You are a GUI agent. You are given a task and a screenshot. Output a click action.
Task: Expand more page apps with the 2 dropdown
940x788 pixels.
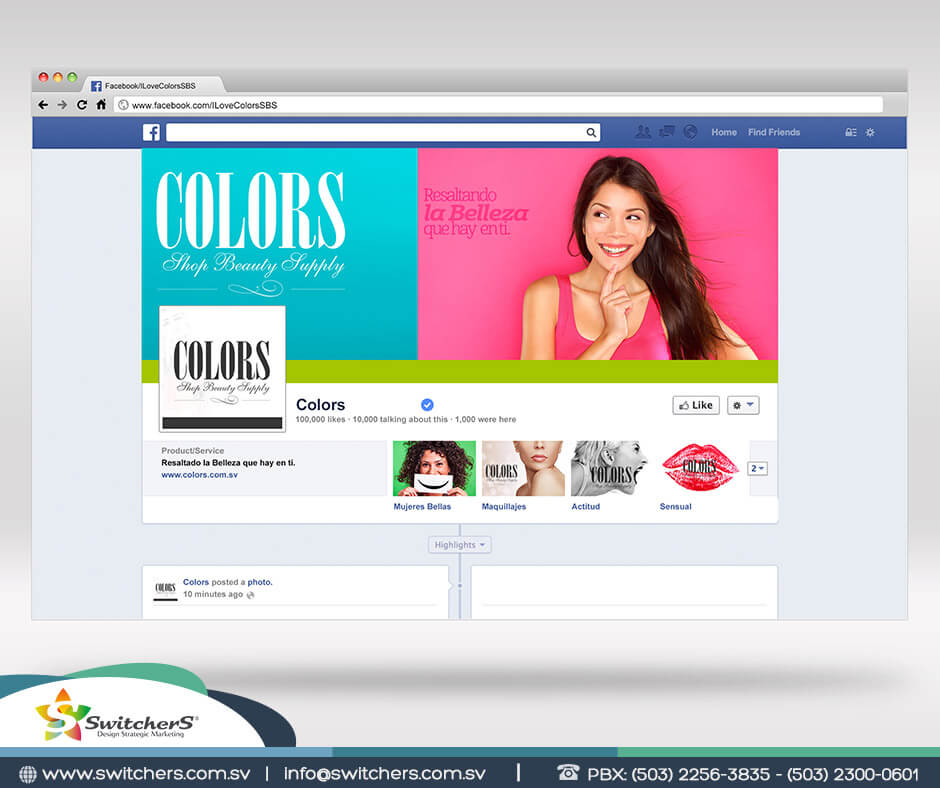758,468
